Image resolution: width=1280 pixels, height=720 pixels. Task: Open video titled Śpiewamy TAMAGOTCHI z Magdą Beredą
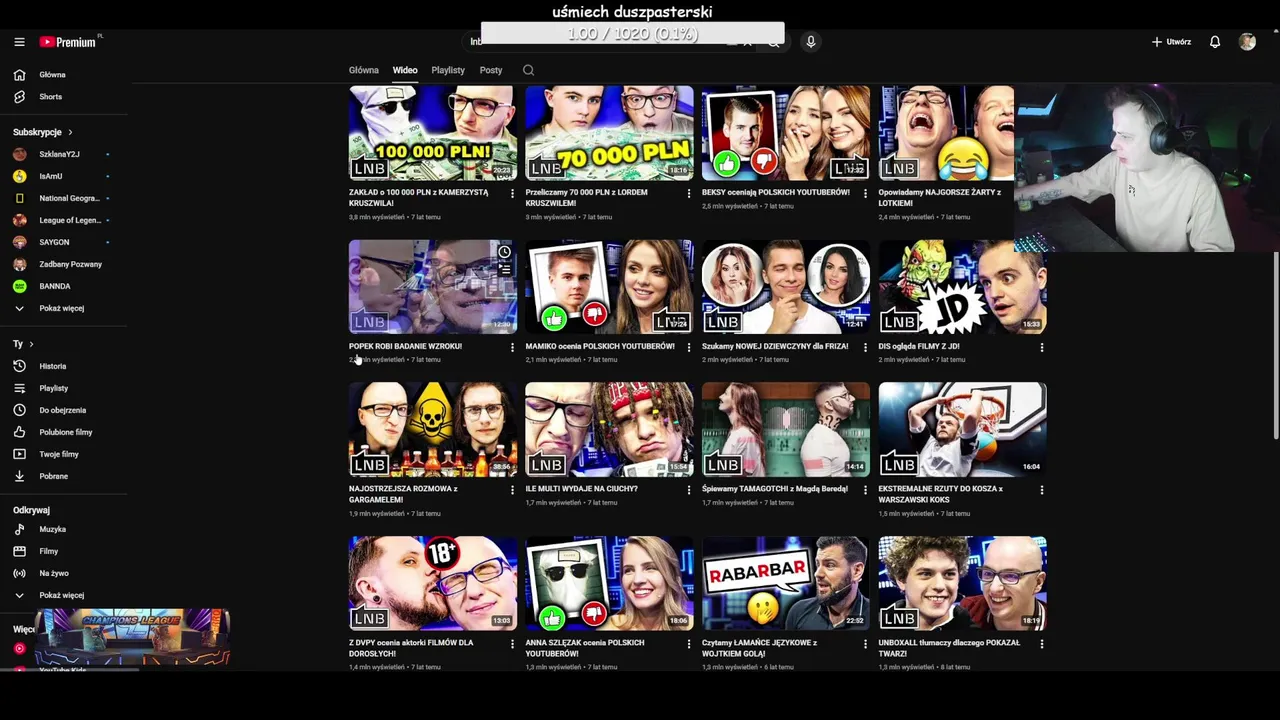[775, 489]
